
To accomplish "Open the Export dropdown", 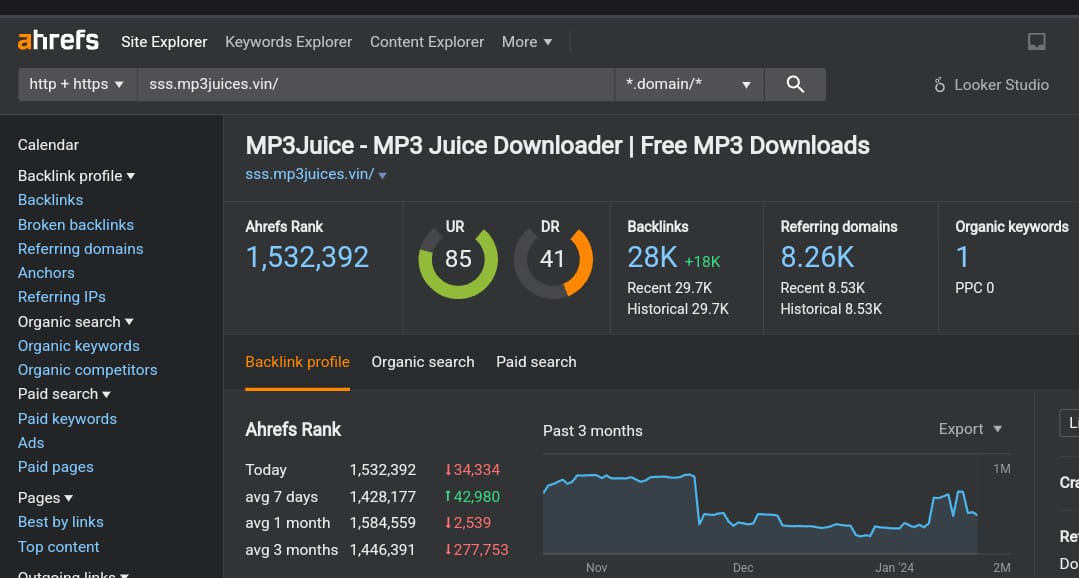I will [970, 429].
